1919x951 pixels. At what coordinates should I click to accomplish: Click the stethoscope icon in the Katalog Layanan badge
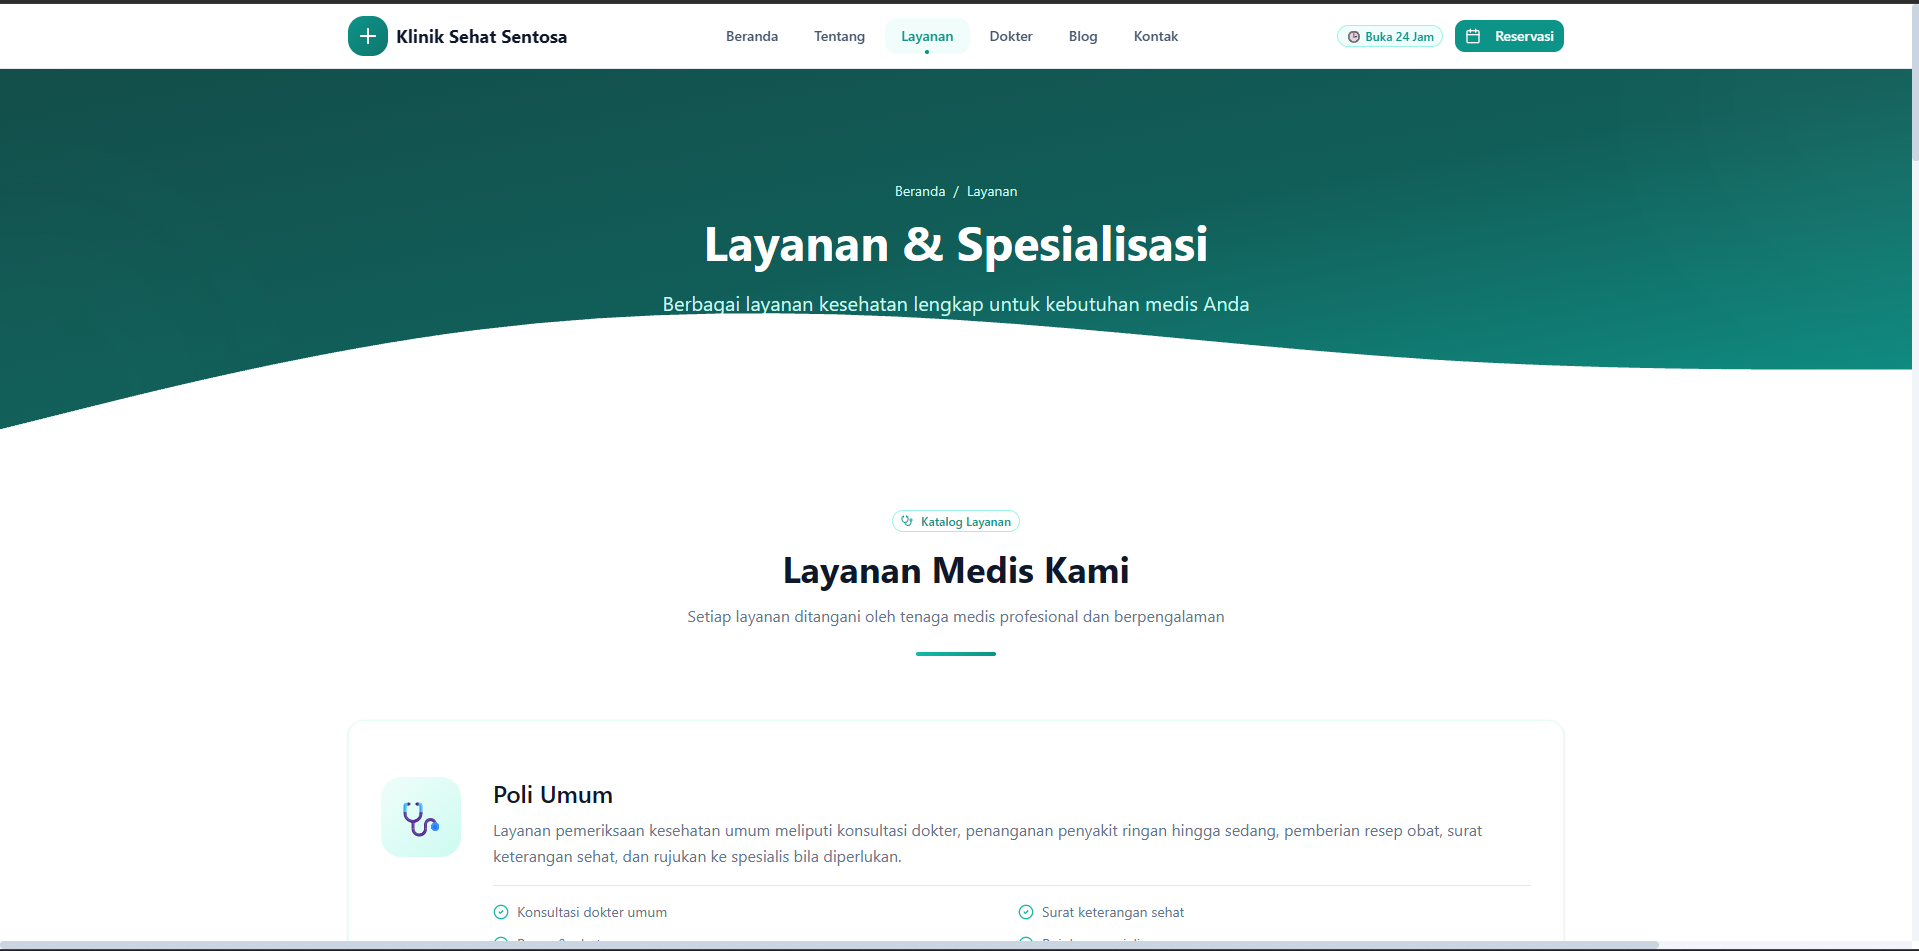click(907, 521)
